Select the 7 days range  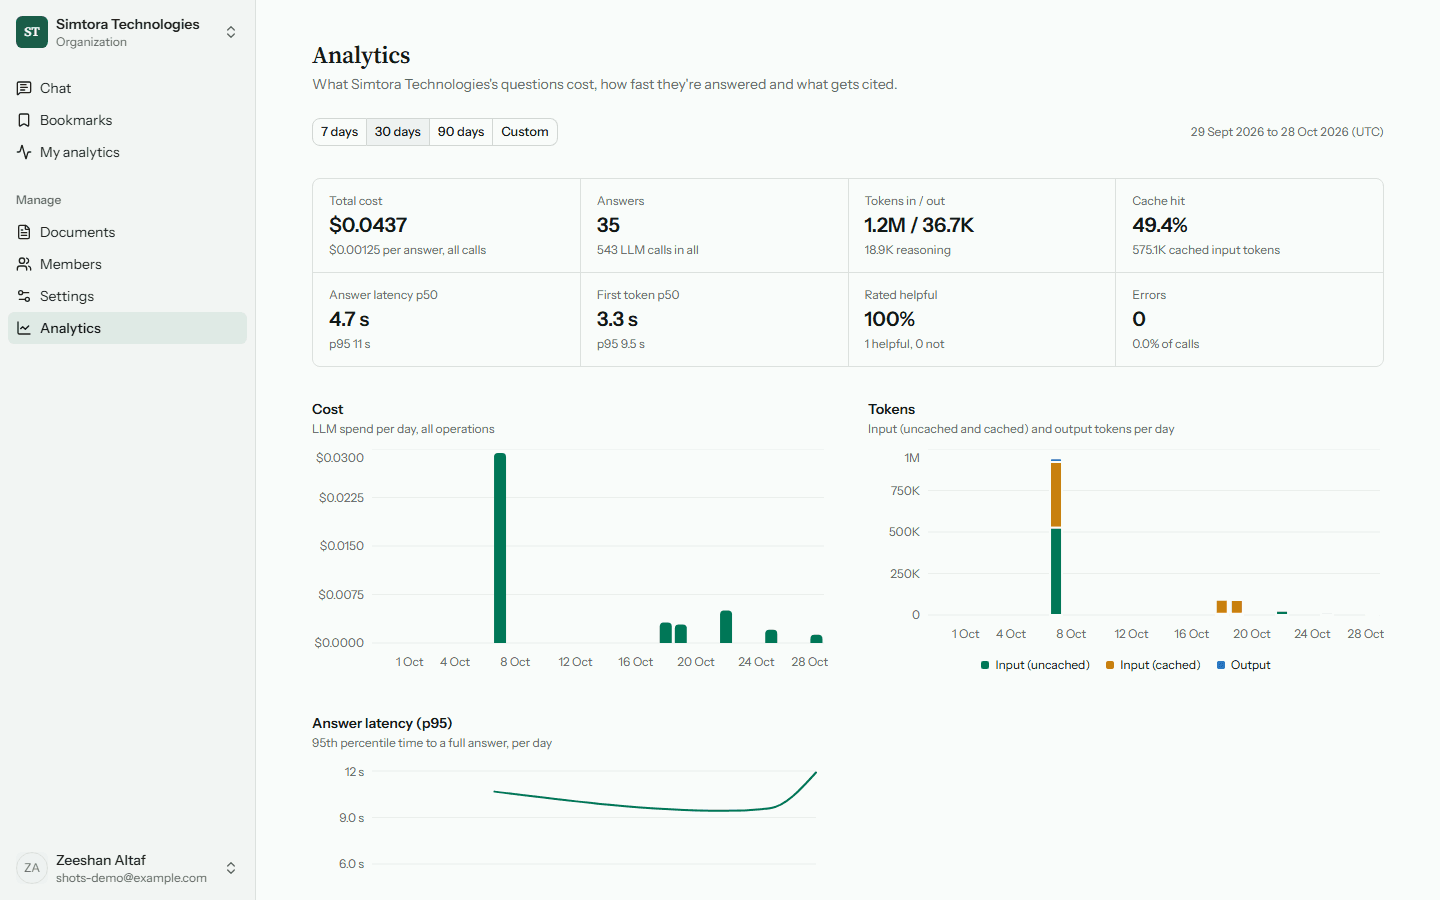point(340,132)
